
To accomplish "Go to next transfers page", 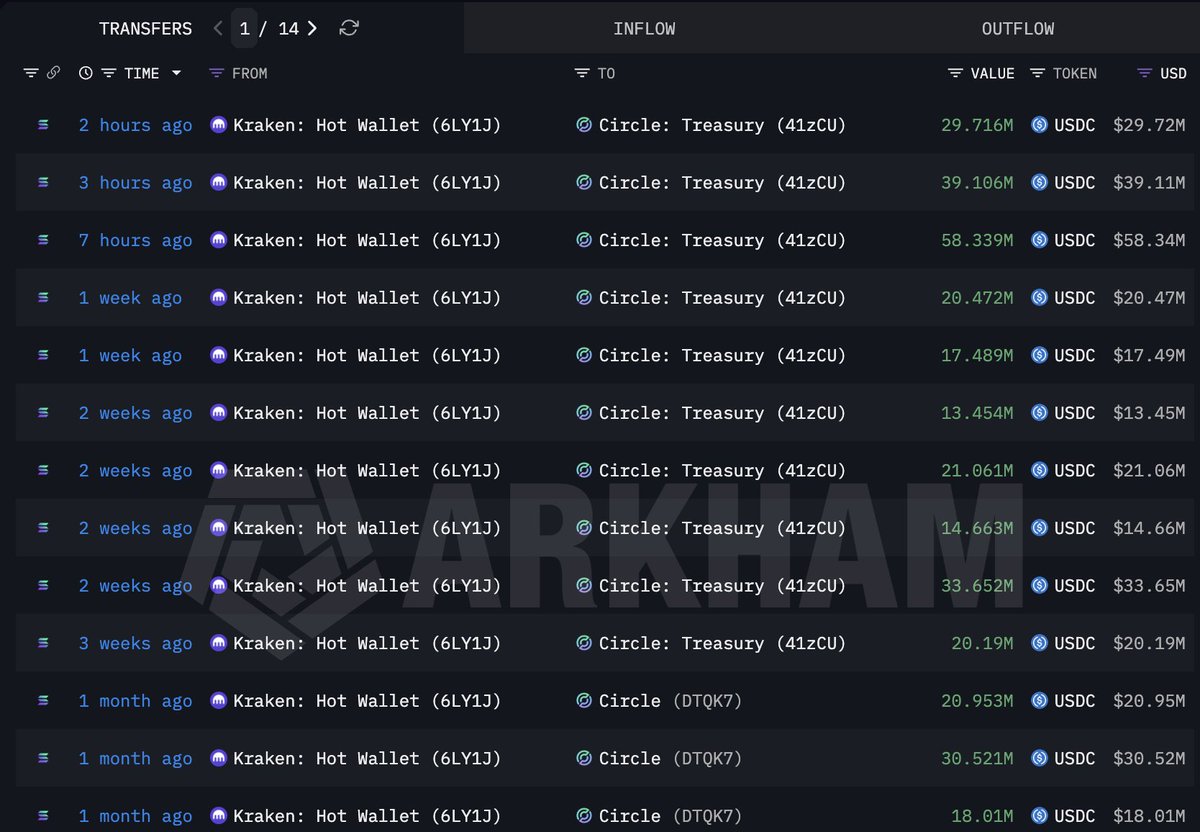I will 313,29.
